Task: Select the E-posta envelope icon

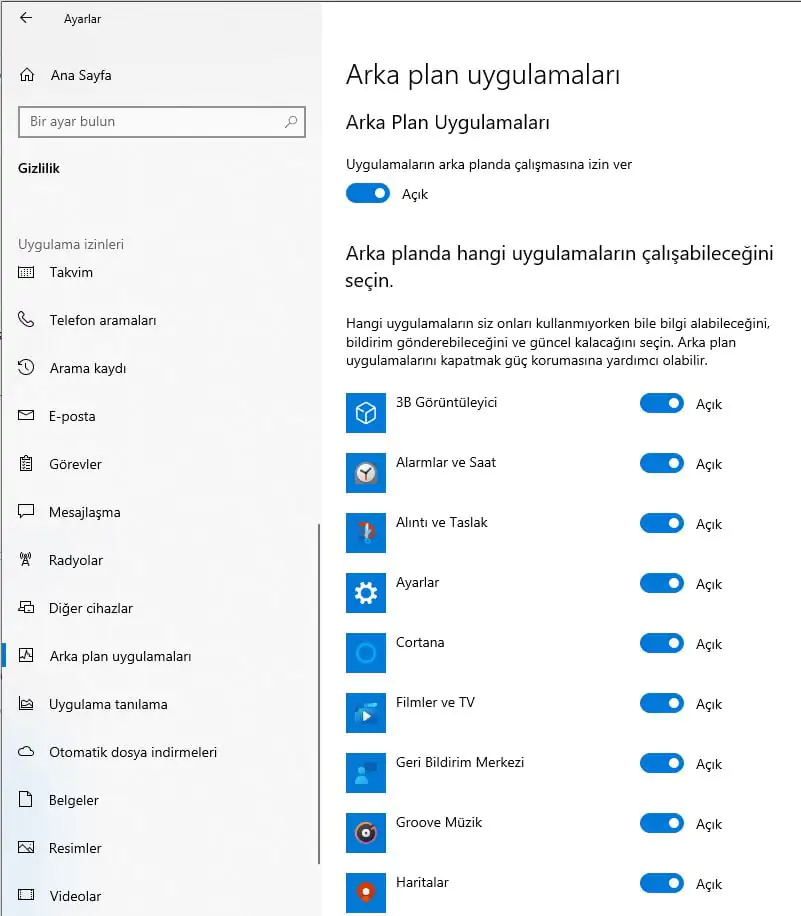Action: pyautogui.click(x=28, y=416)
